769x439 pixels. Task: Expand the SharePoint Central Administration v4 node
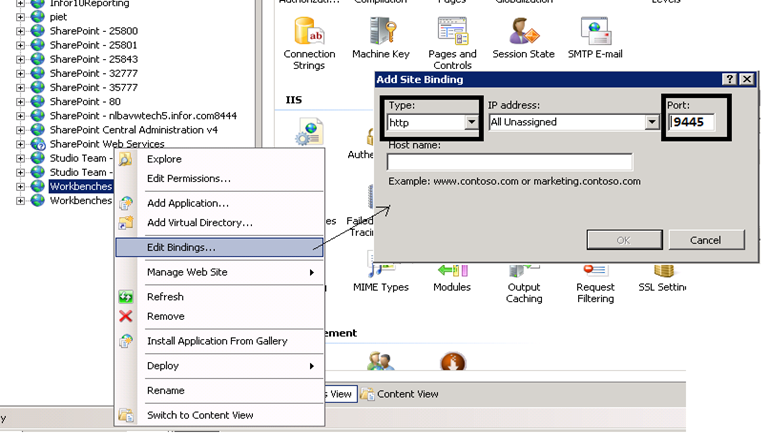pyautogui.click(x=21, y=130)
